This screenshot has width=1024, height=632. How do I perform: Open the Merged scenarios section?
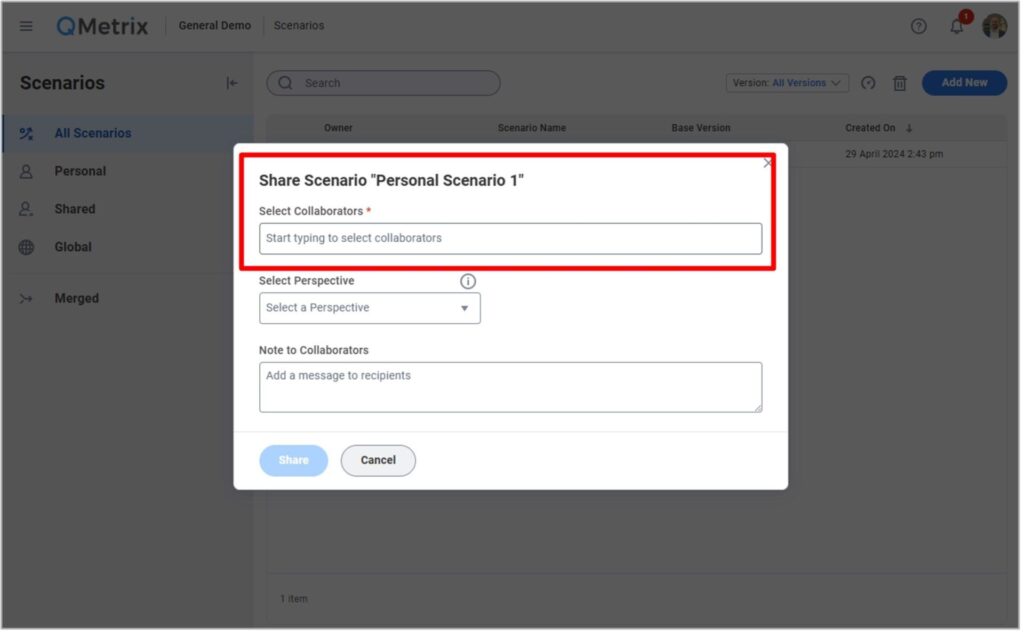pos(76,298)
